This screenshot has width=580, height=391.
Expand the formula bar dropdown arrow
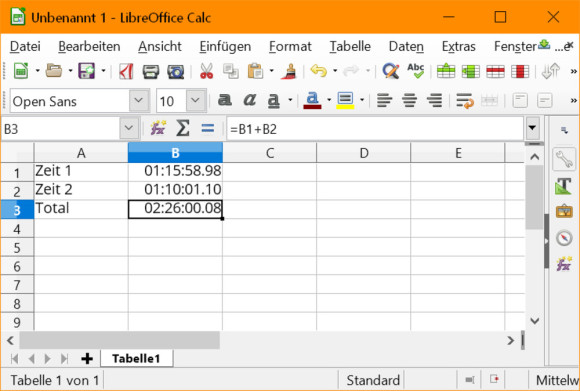click(x=532, y=128)
